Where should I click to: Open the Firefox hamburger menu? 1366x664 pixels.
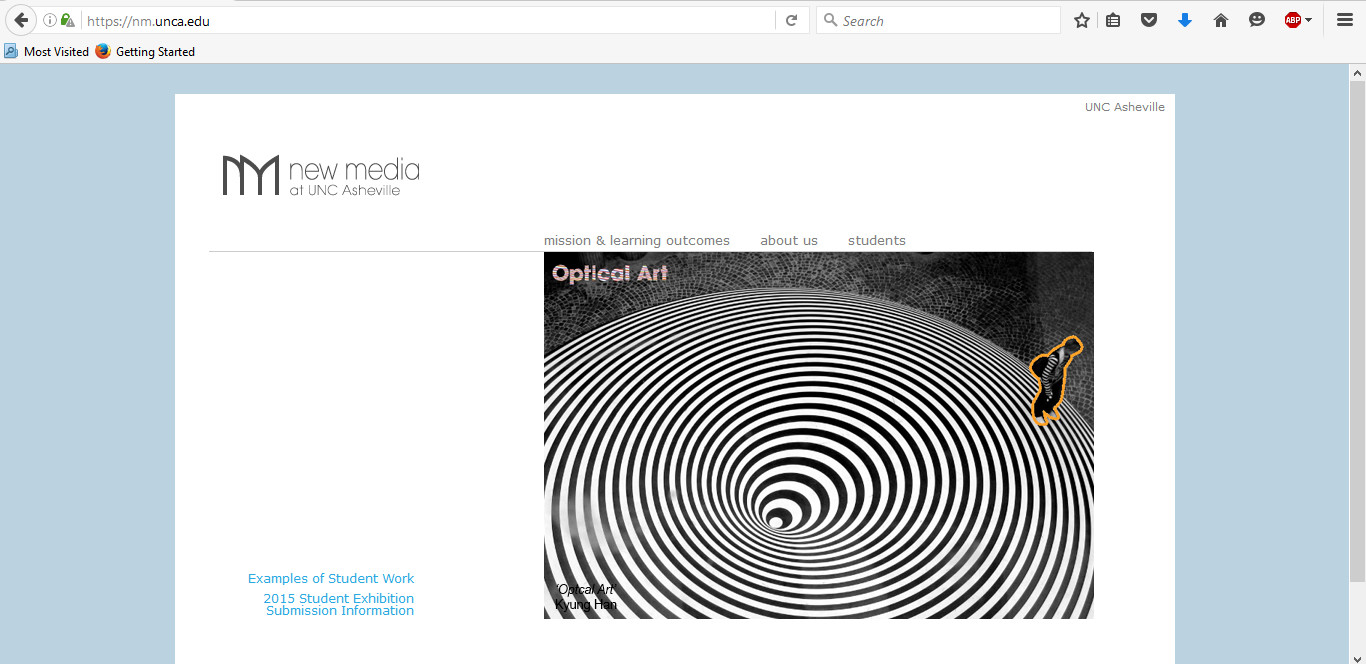(1345, 20)
